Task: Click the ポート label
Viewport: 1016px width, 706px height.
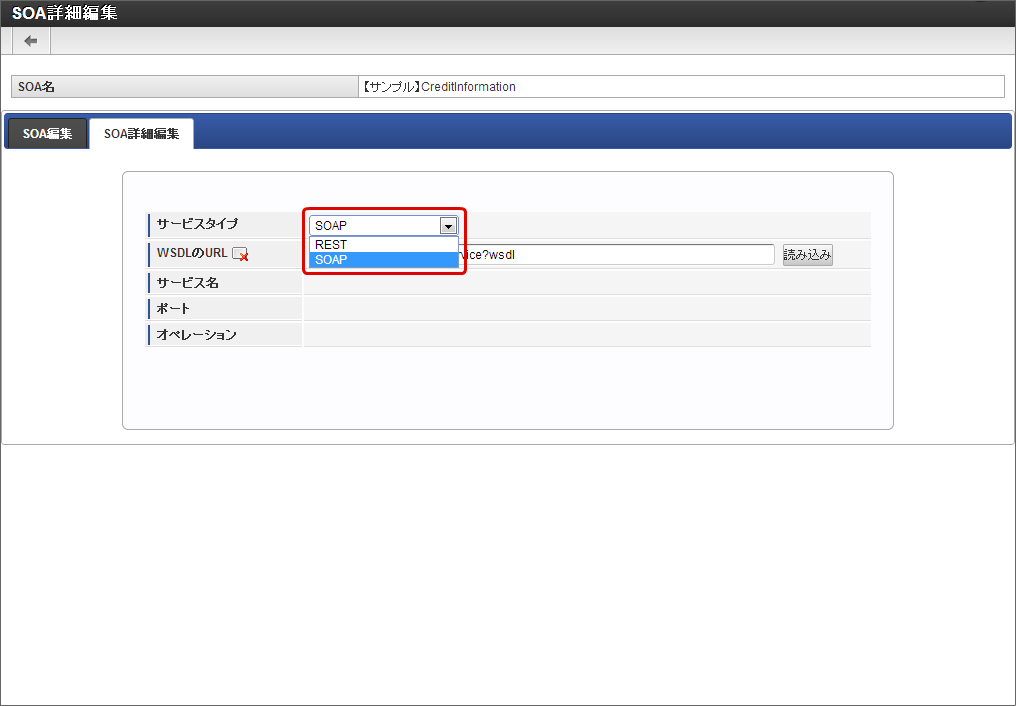Action: click(x=173, y=308)
